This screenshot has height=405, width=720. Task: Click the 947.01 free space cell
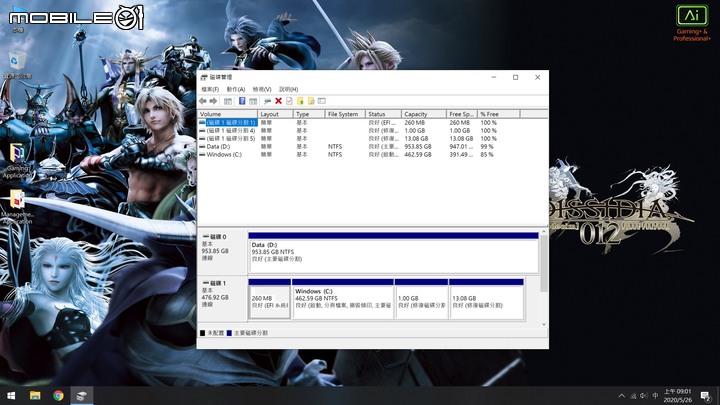tap(461, 146)
